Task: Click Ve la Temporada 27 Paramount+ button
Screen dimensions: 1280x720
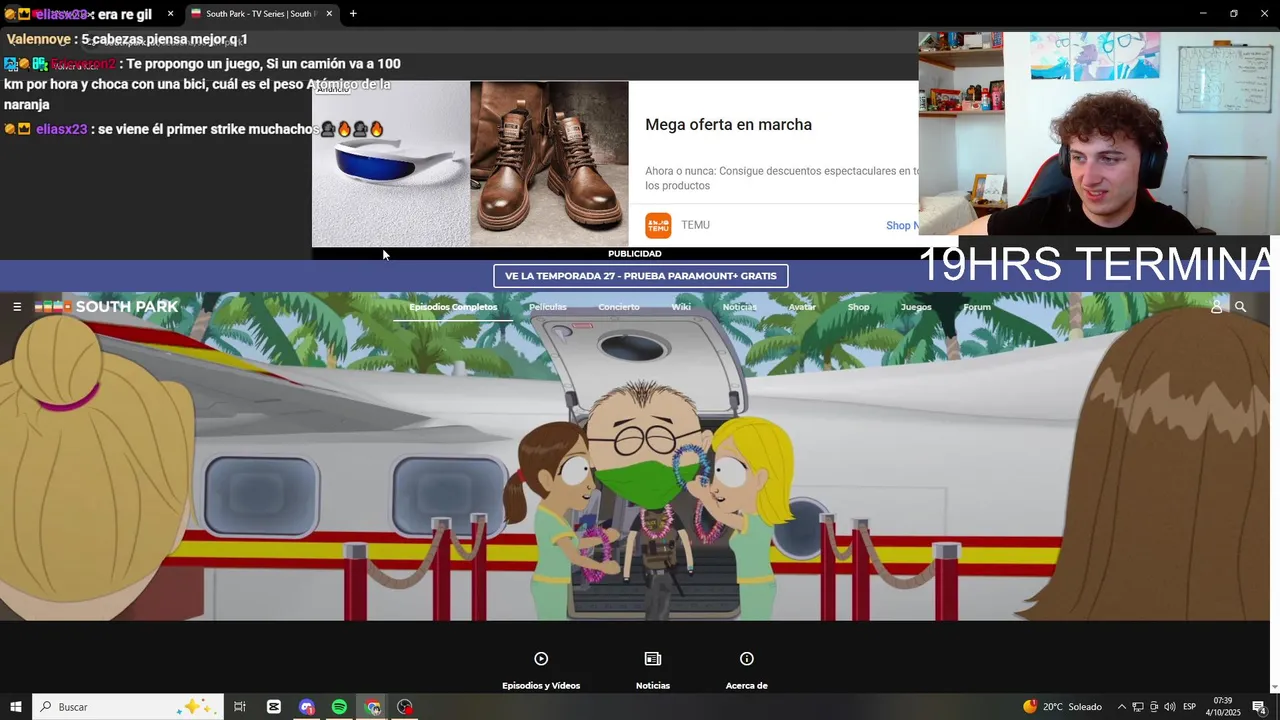Action: (x=641, y=276)
